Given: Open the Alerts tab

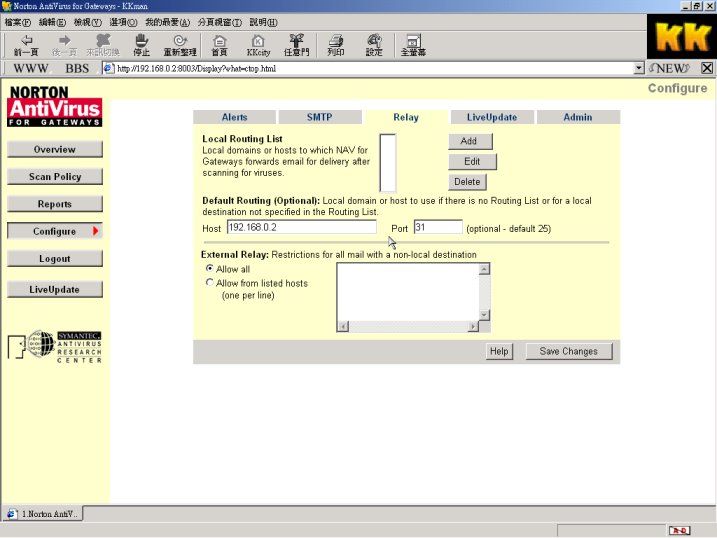Looking at the screenshot, I should [234, 117].
